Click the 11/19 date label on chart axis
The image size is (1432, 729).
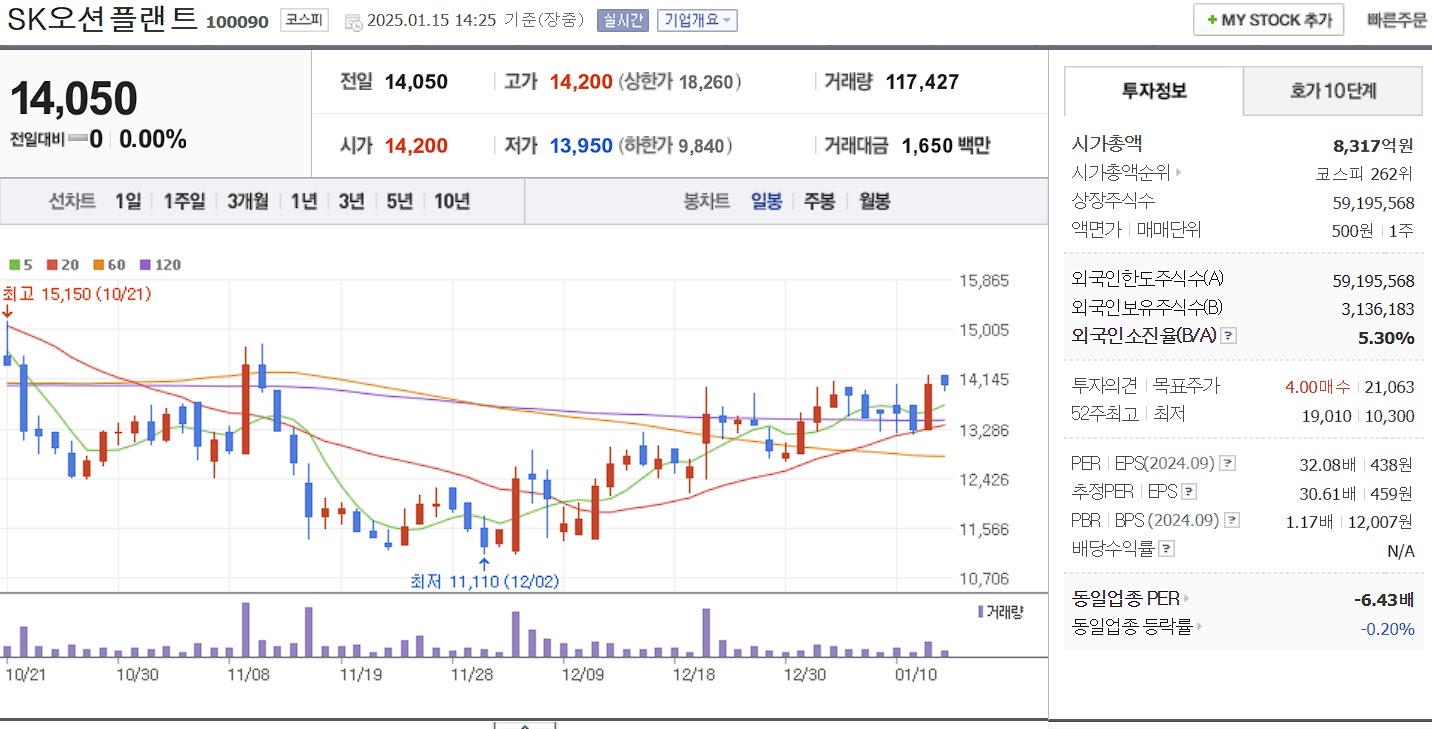click(x=361, y=674)
